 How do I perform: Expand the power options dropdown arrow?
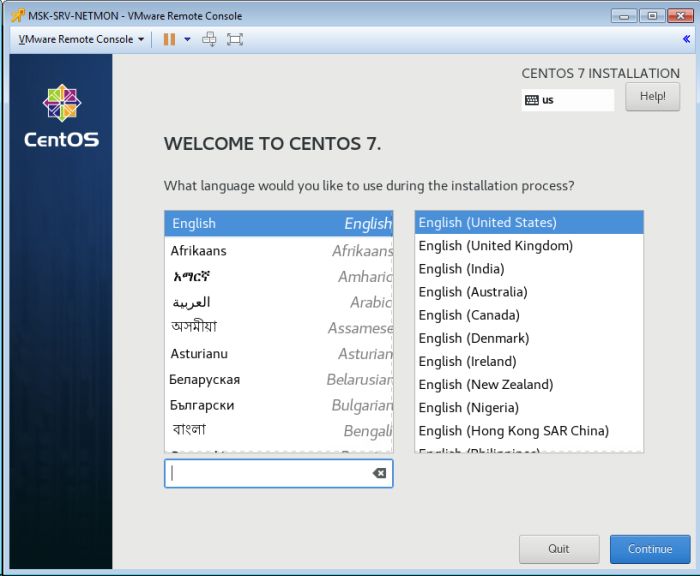tap(188, 39)
